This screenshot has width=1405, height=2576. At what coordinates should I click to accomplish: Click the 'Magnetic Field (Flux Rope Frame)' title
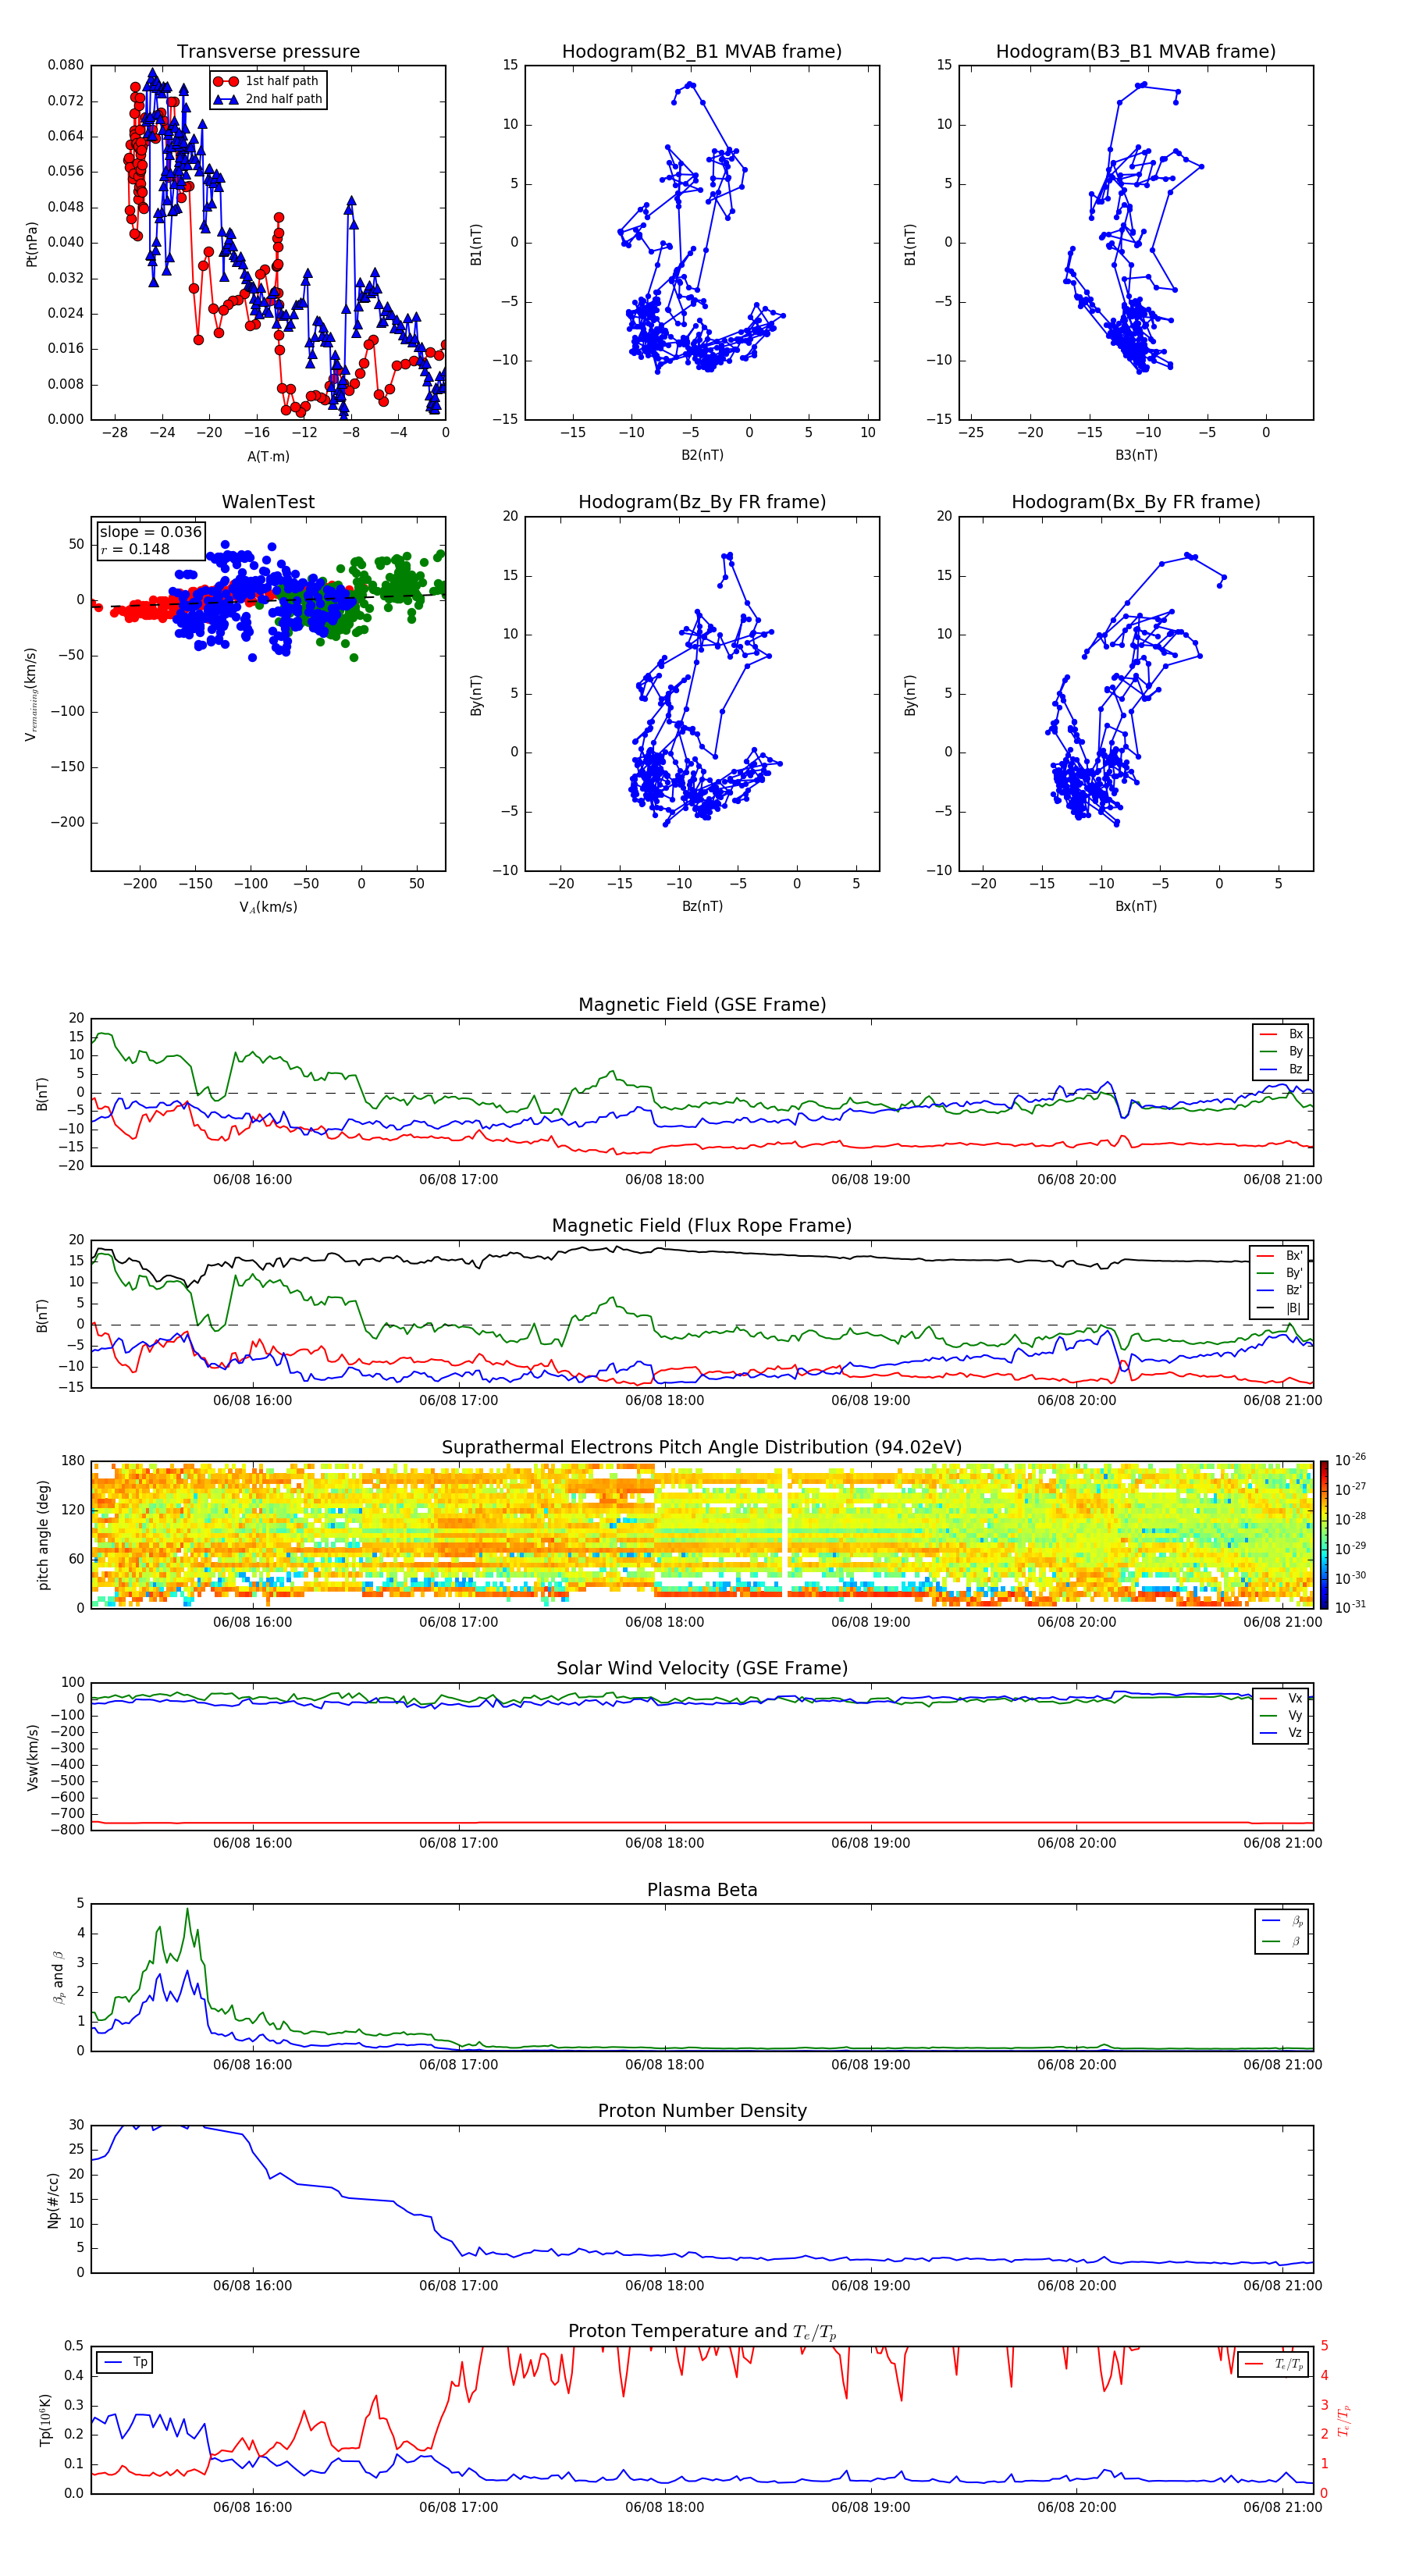702,1226
